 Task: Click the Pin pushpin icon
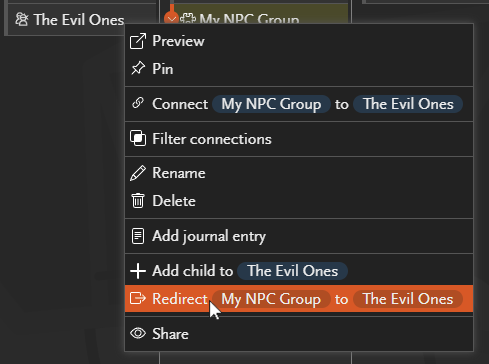[138, 68]
